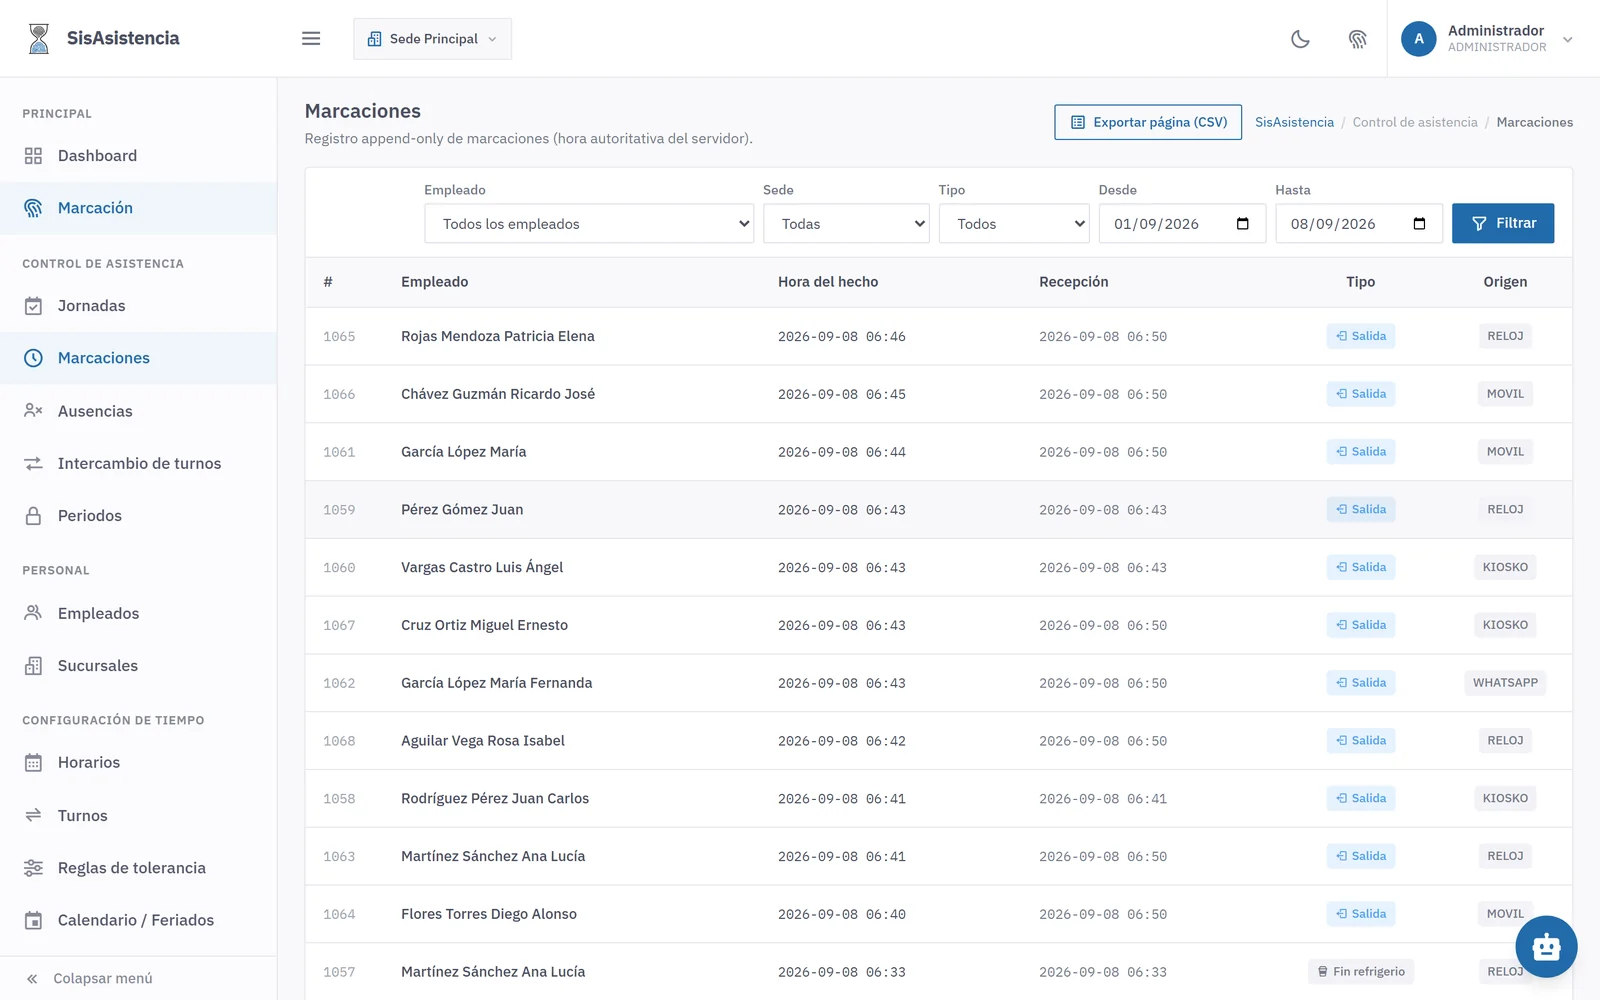Click Salida badge for Rojas Mendoza
The image size is (1600, 1000).
(x=1361, y=336)
